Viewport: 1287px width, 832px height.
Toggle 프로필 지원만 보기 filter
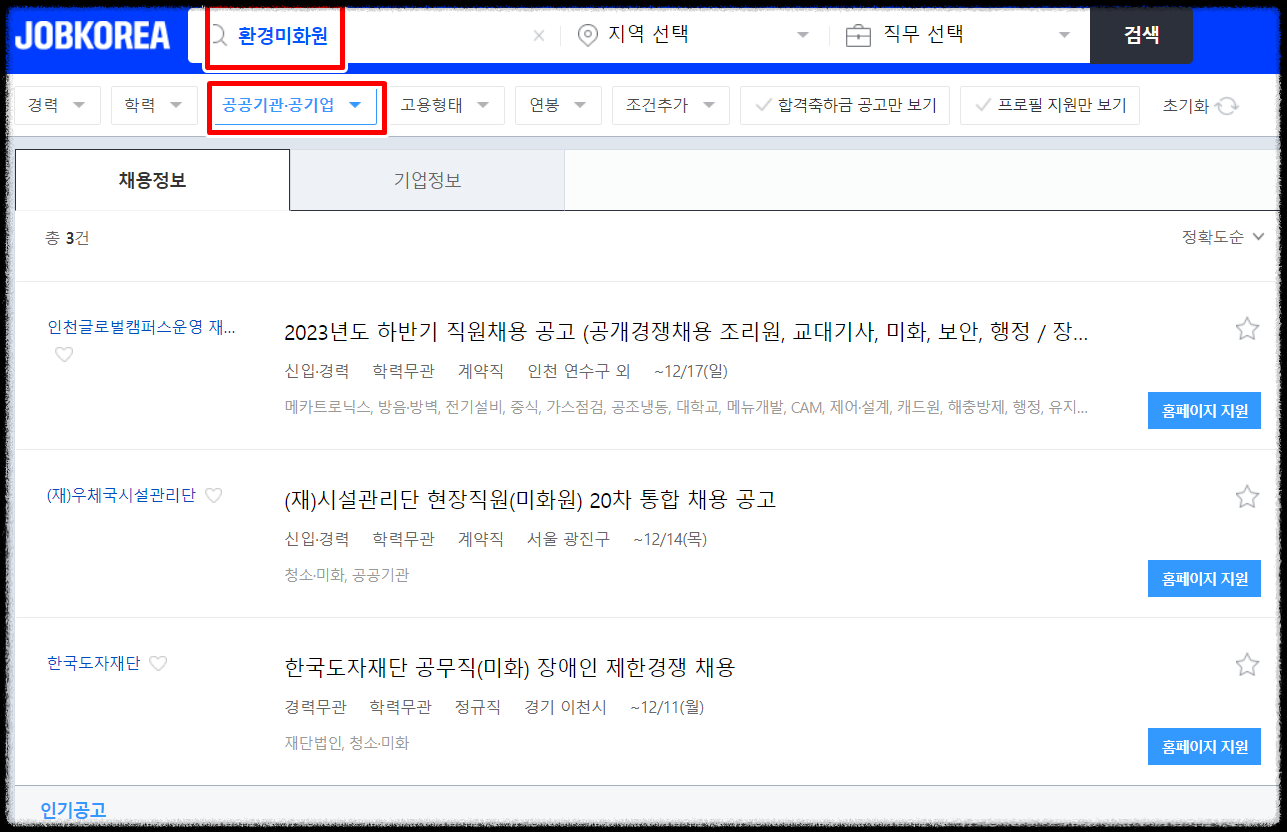(x=1050, y=105)
